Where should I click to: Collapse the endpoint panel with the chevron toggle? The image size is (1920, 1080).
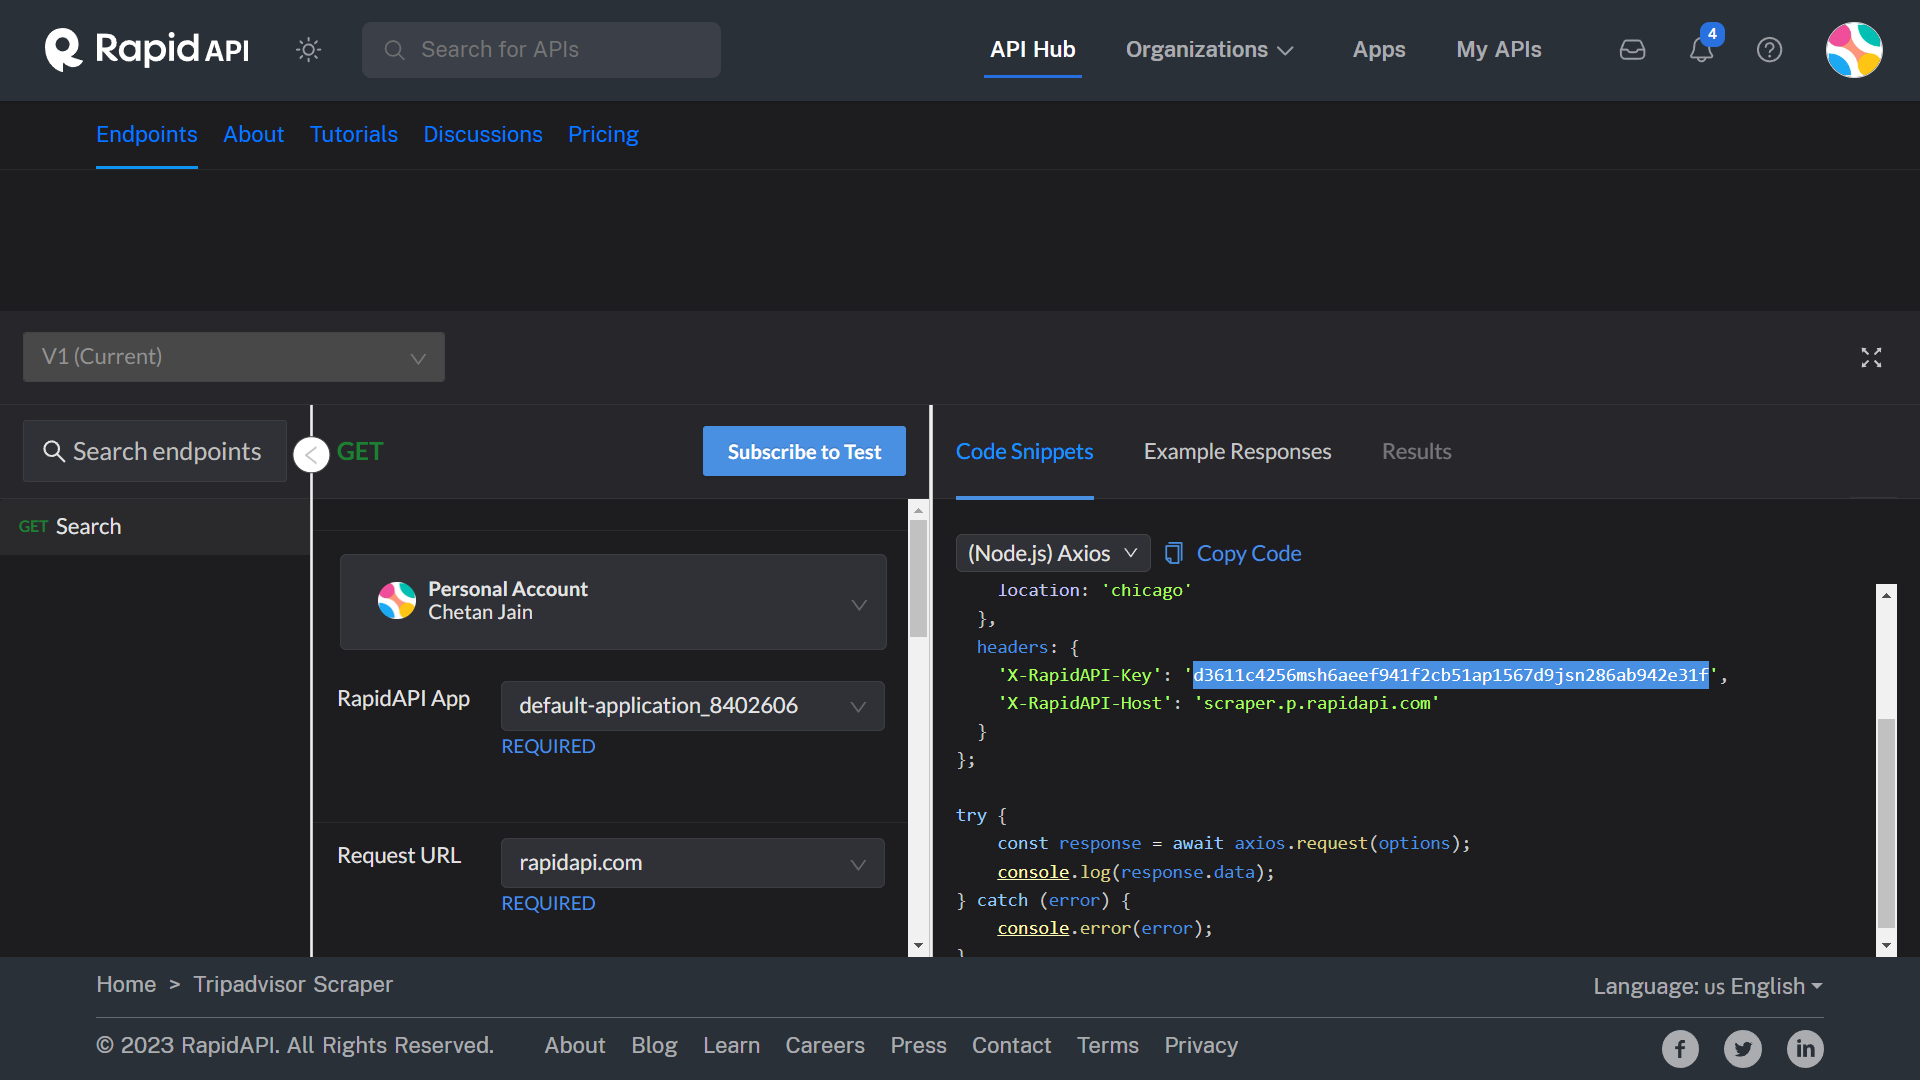click(311, 454)
